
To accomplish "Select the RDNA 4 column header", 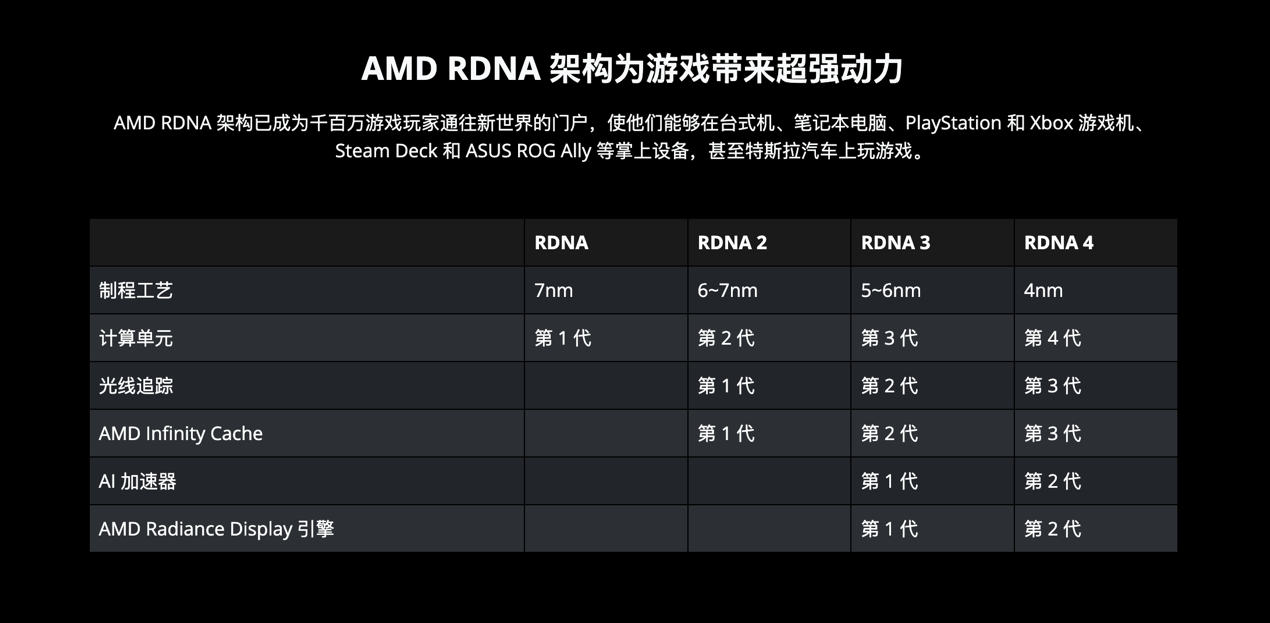I will [x=1059, y=242].
